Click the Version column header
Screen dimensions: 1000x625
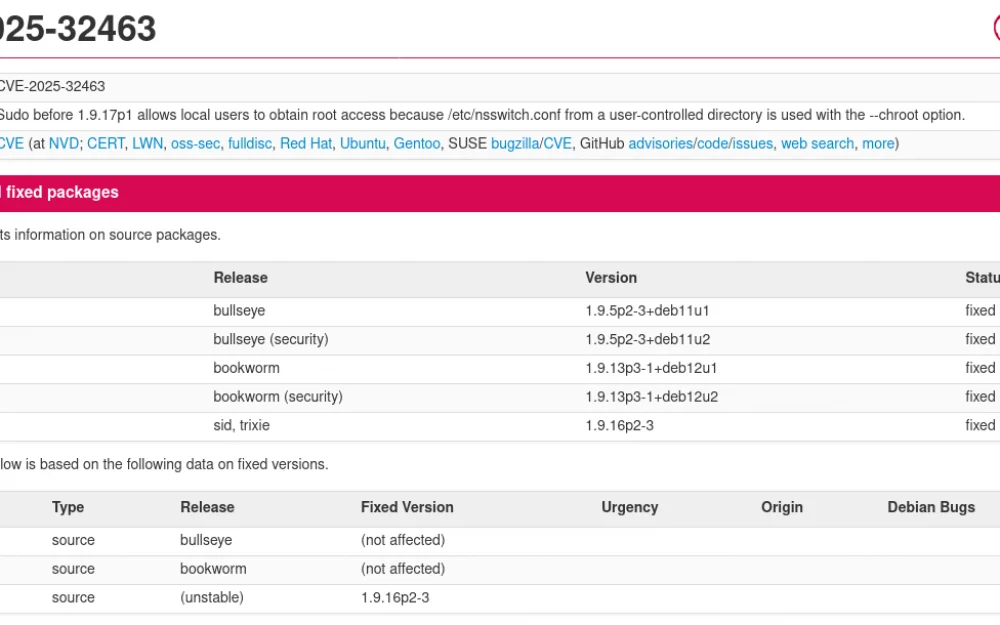tap(611, 278)
